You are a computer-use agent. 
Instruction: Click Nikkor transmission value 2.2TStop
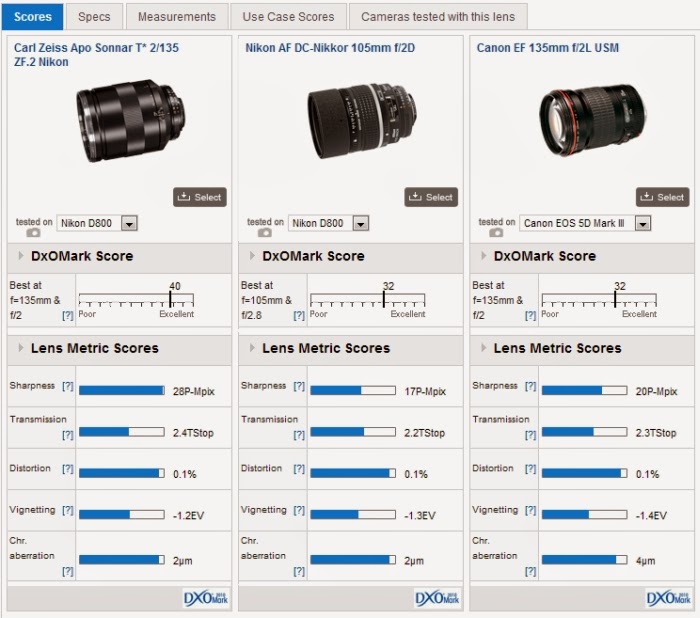pyautogui.click(x=425, y=433)
